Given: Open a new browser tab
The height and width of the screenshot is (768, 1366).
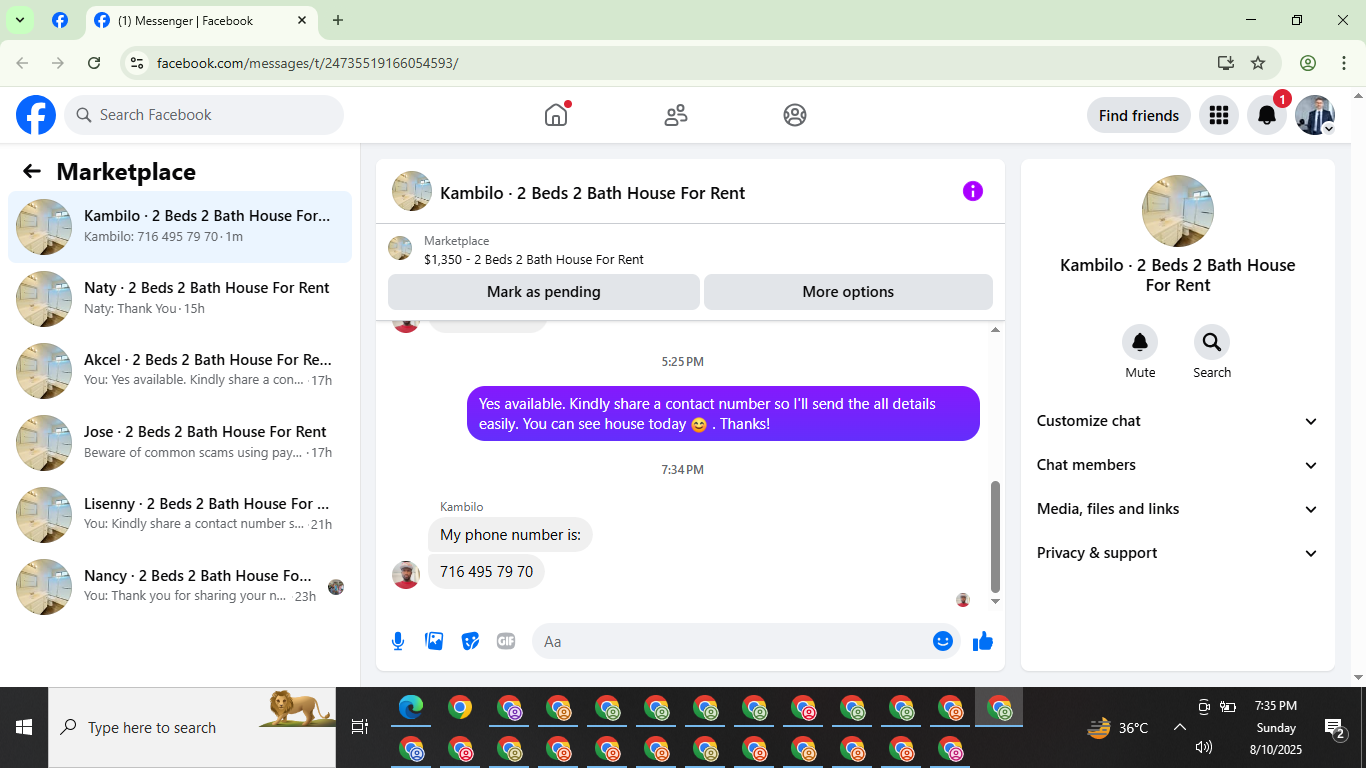Looking at the screenshot, I should pos(337,20).
